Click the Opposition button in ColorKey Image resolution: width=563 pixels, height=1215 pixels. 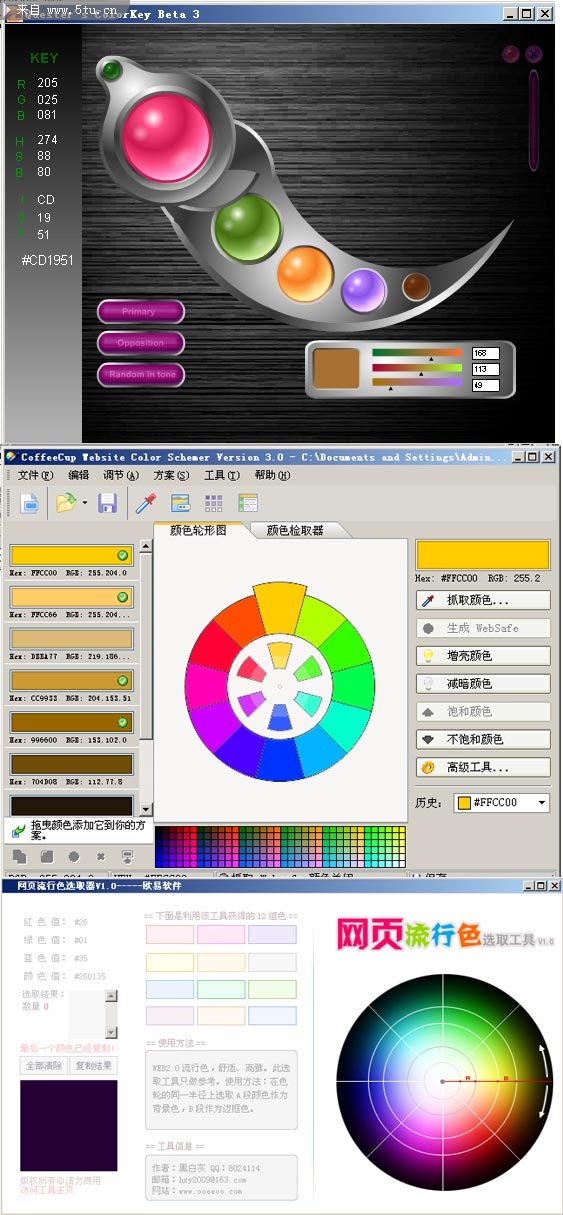141,343
